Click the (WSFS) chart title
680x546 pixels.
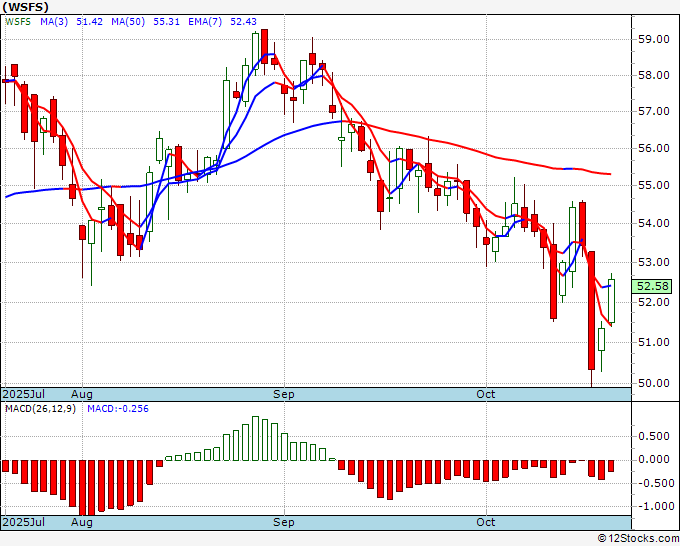tap(26, 7)
